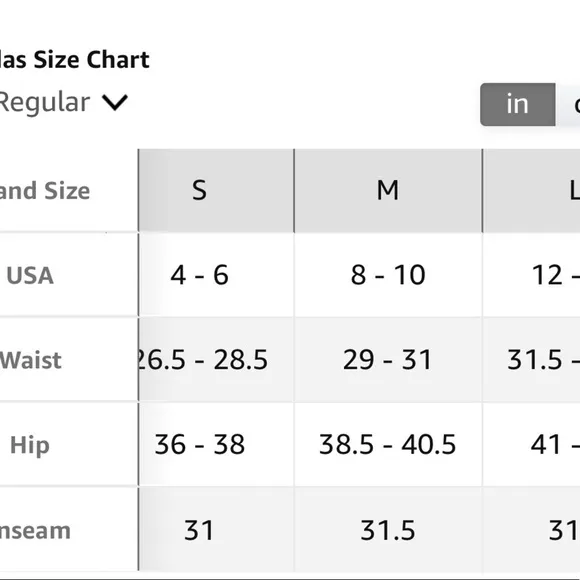Click the Brand Size row label
580x580 pixels.
click(44, 191)
